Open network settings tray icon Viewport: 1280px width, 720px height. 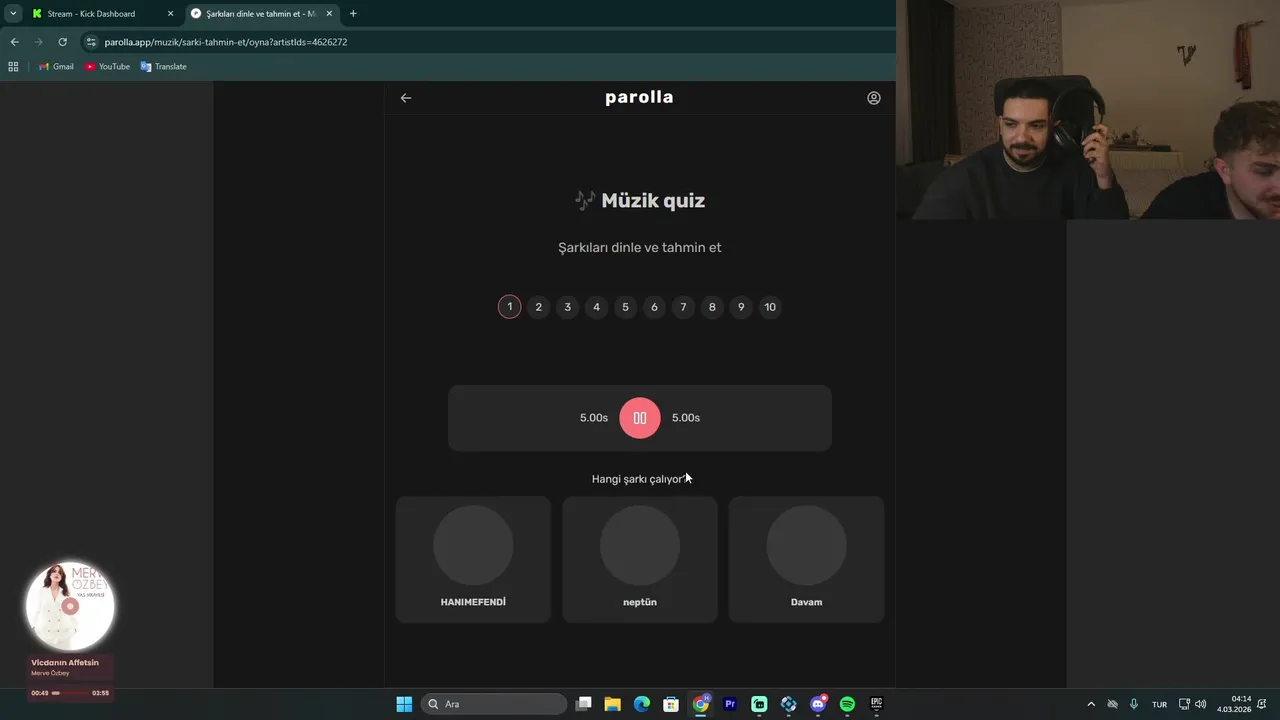tap(1184, 704)
